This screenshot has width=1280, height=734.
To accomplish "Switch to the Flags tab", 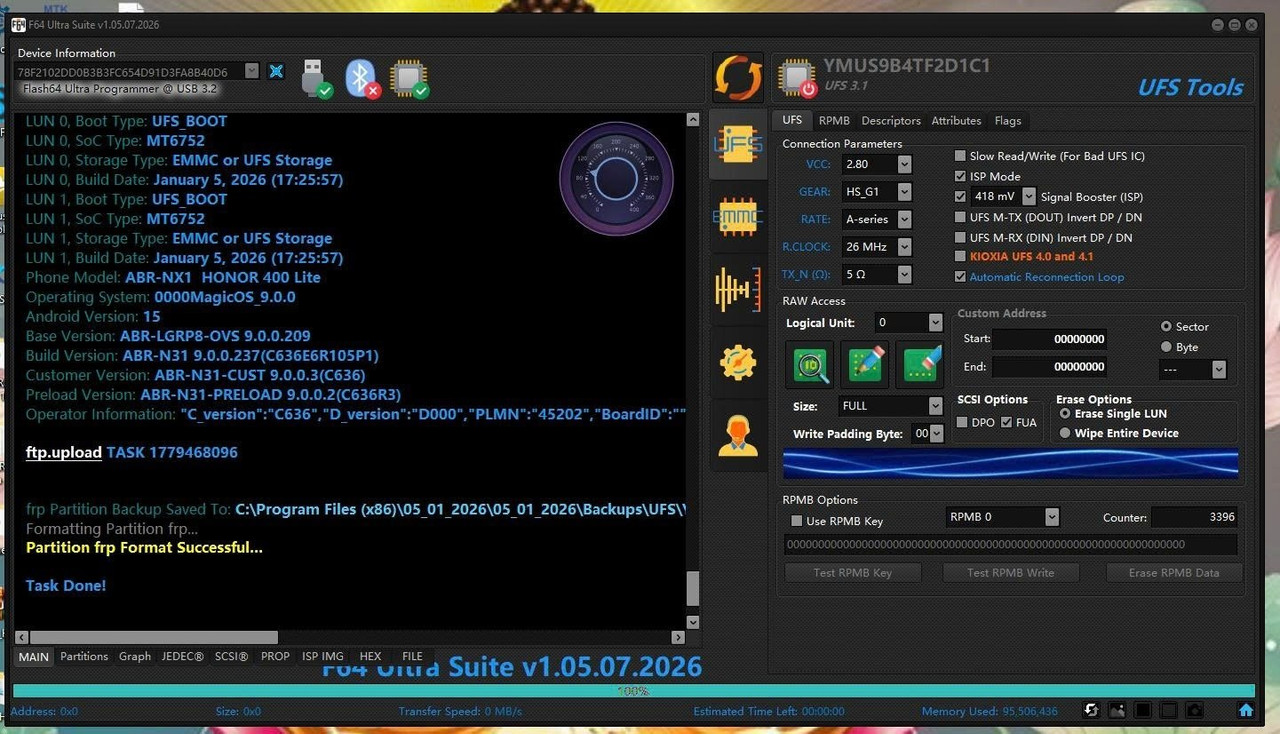I will point(1008,120).
